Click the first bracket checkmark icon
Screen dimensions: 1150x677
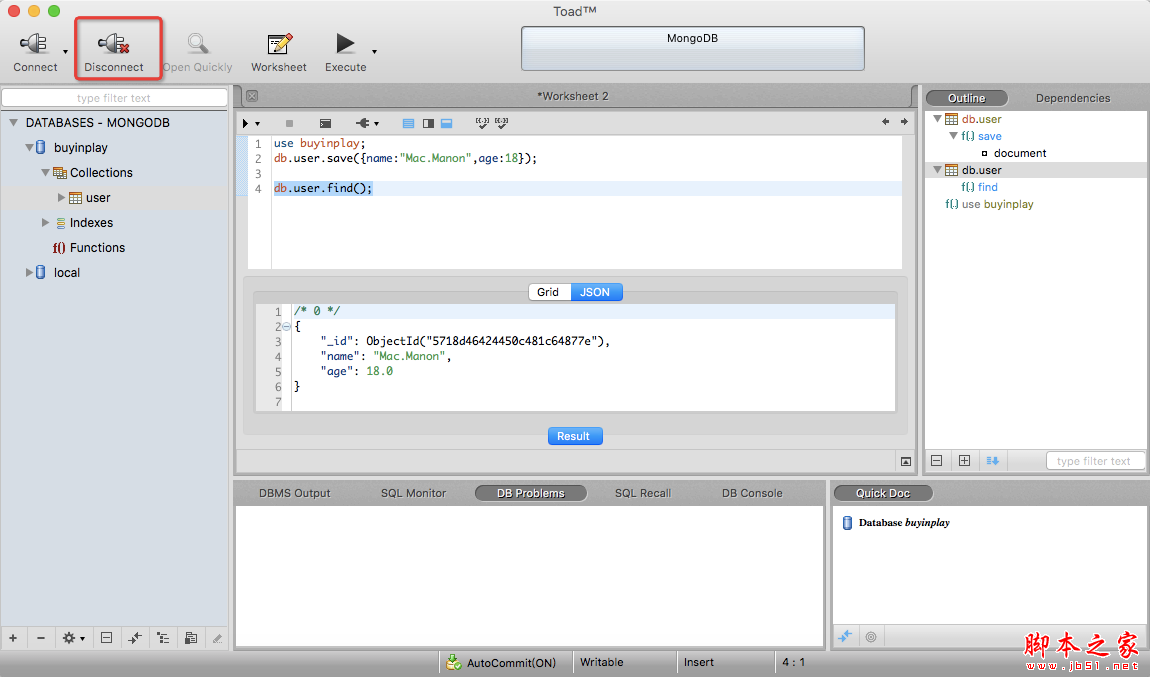point(482,123)
